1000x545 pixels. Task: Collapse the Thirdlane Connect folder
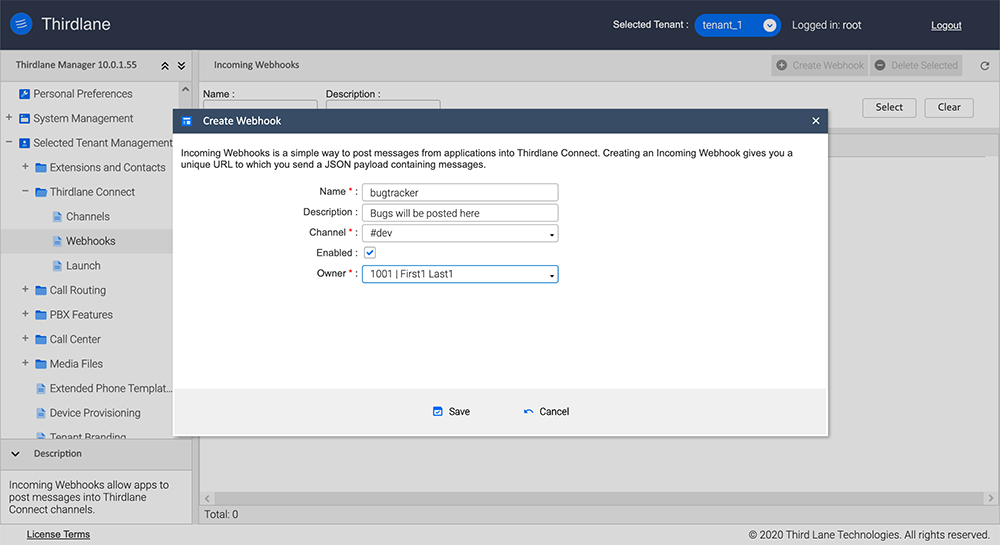point(25,191)
